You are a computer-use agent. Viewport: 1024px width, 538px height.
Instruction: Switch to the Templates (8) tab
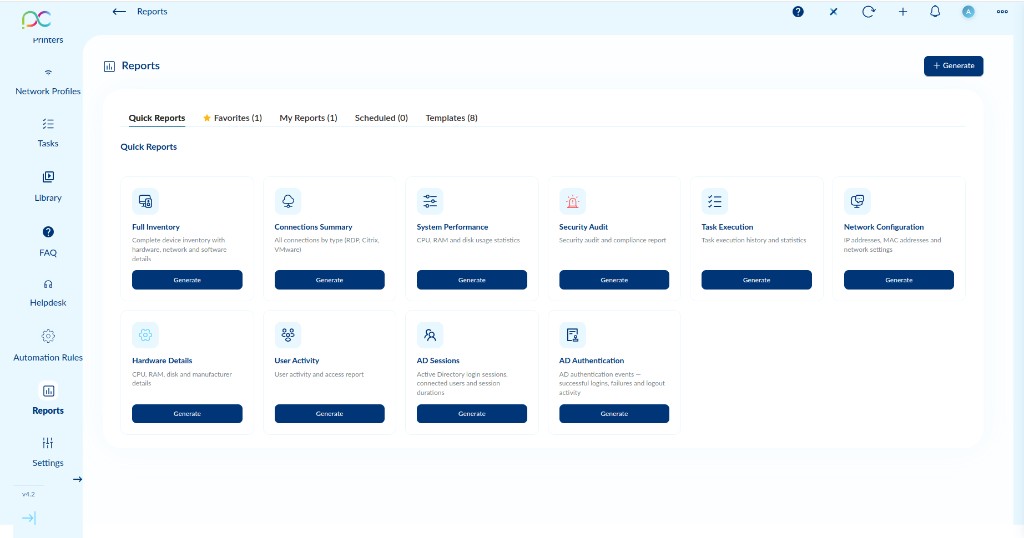(x=451, y=118)
